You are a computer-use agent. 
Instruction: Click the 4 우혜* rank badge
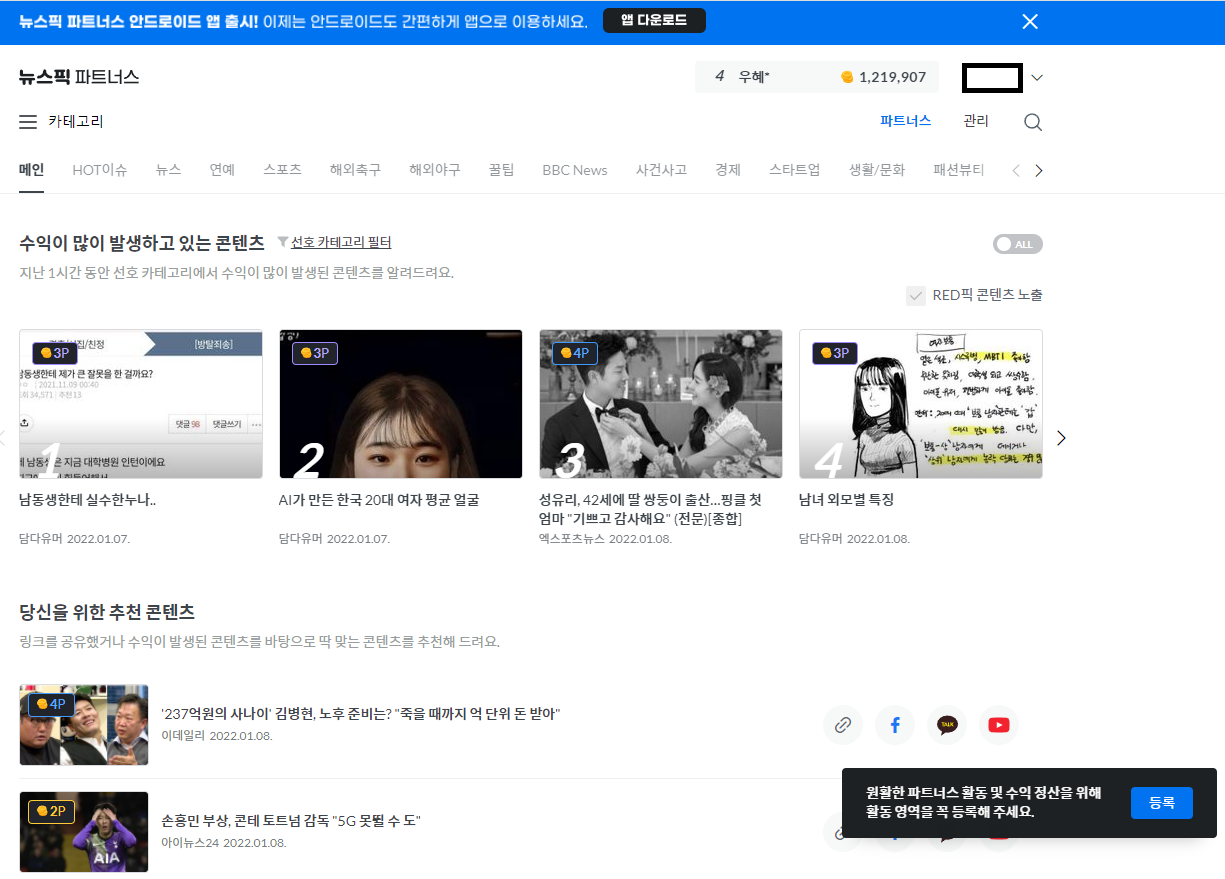[x=743, y=77]
